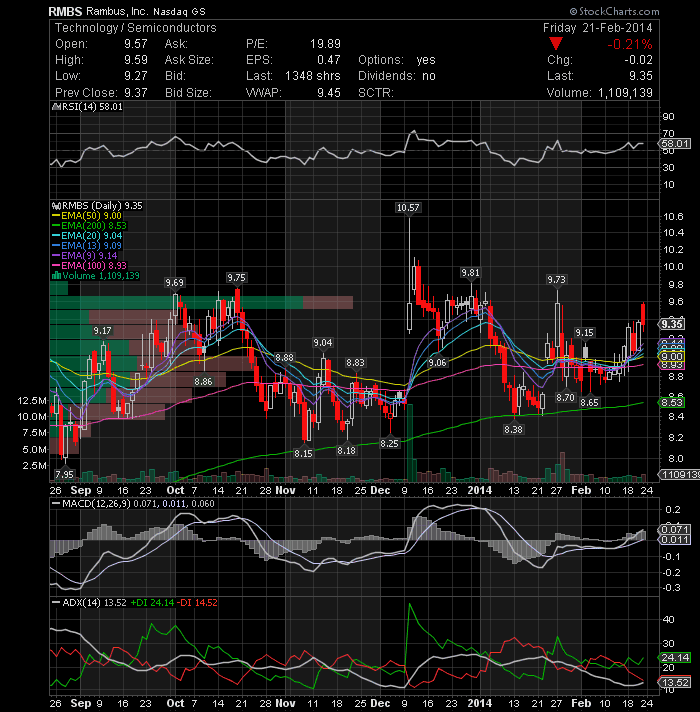Screen dimensions: 700x712
Task: Click the 8.15 low price annotation
Action: pyautogui.click(x=303, y=453)
